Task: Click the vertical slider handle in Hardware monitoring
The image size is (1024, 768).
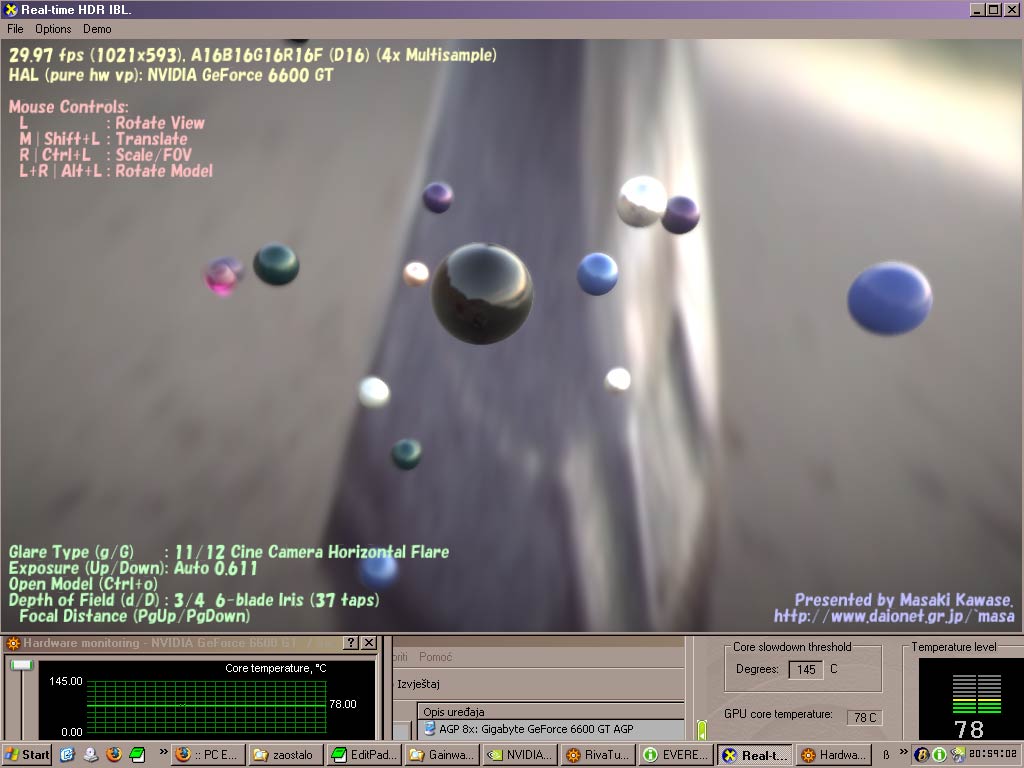Action: point(21,666)
